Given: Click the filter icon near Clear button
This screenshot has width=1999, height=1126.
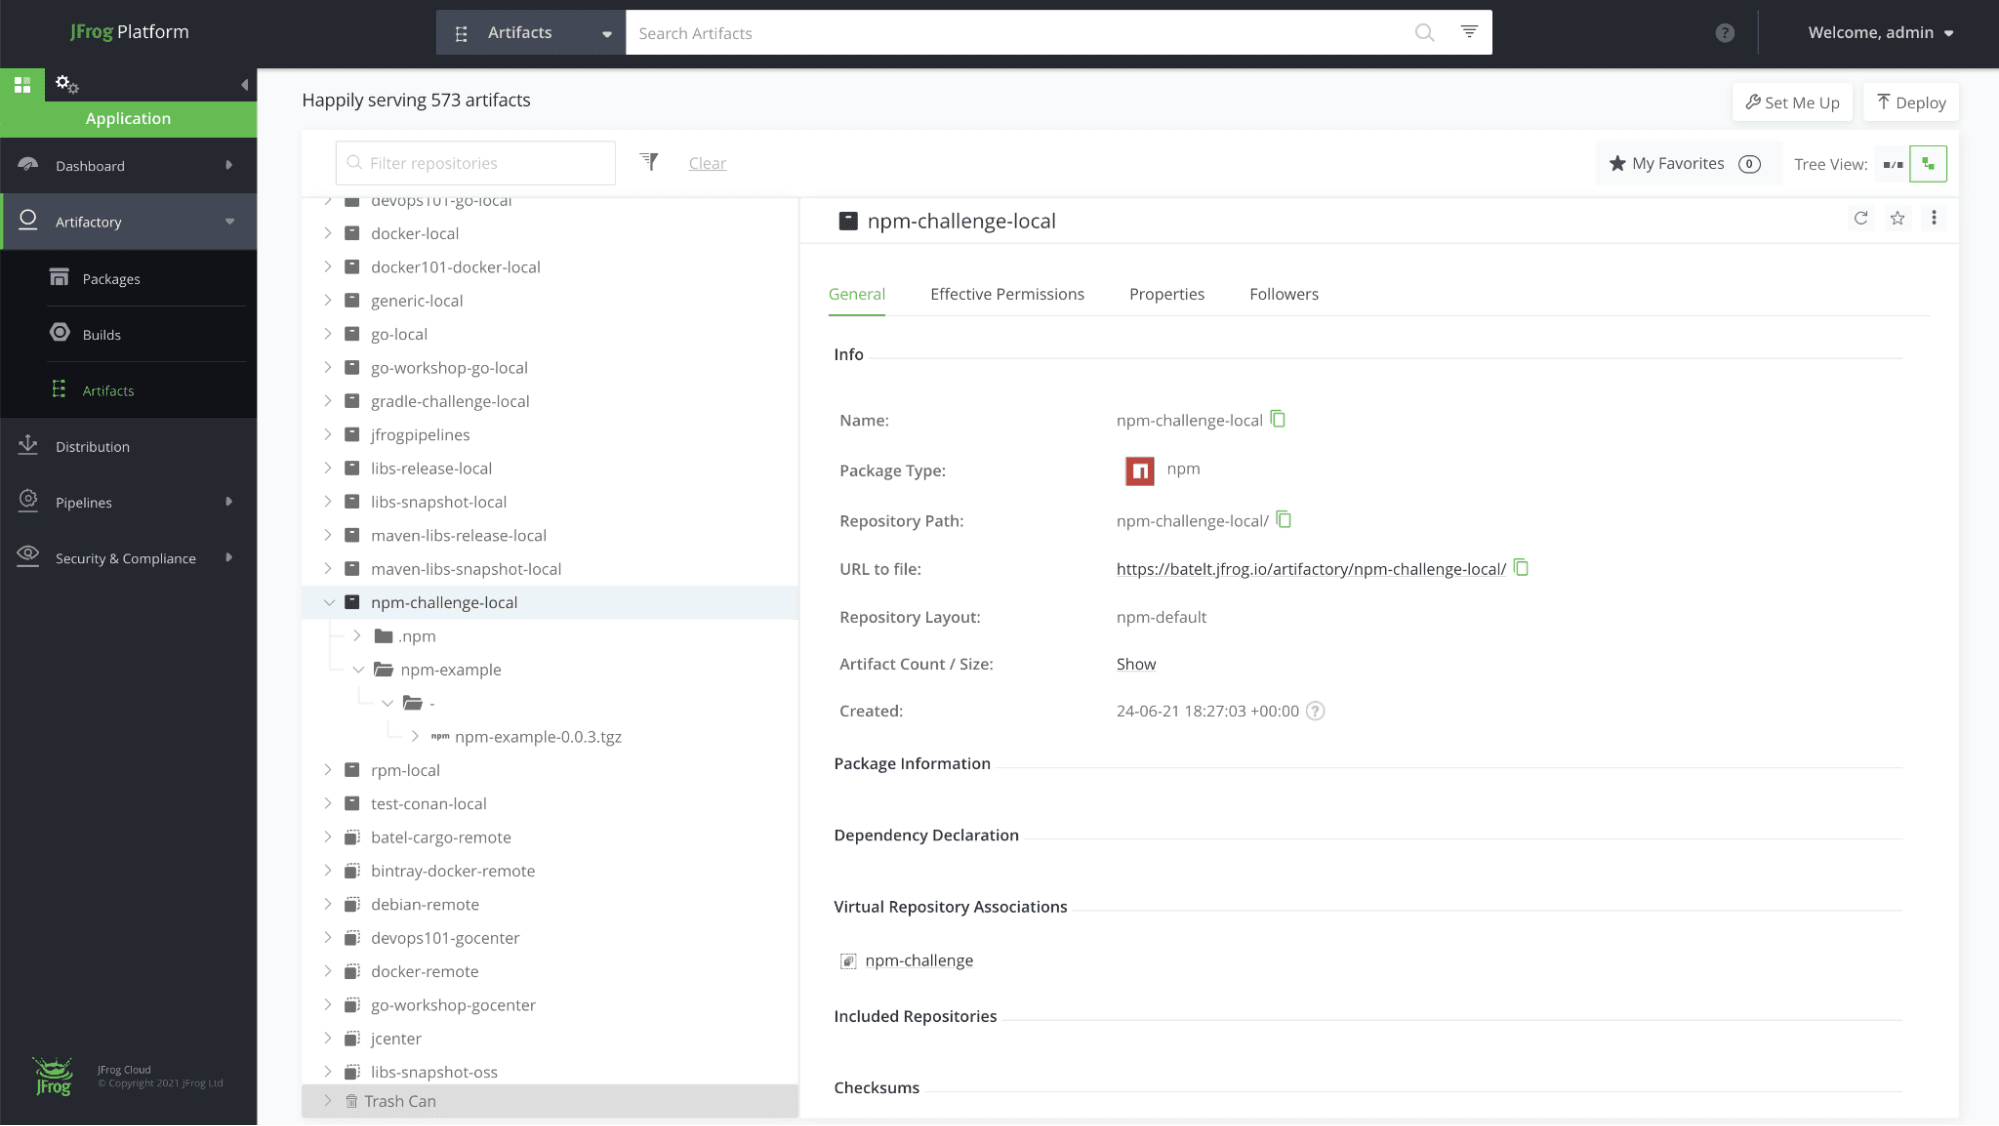Looking at the screenshot, I should point(649,162).
